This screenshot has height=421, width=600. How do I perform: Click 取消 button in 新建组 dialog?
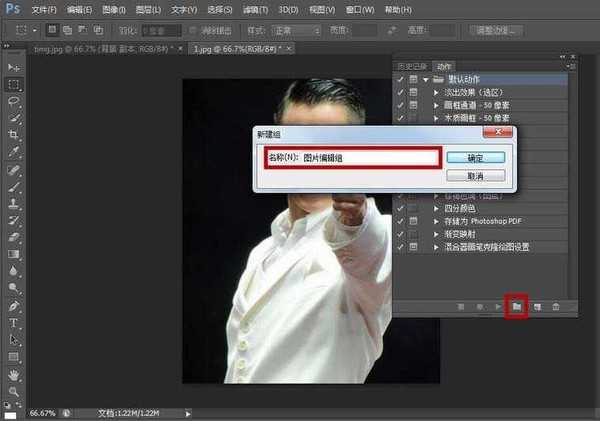coord(475,175)
